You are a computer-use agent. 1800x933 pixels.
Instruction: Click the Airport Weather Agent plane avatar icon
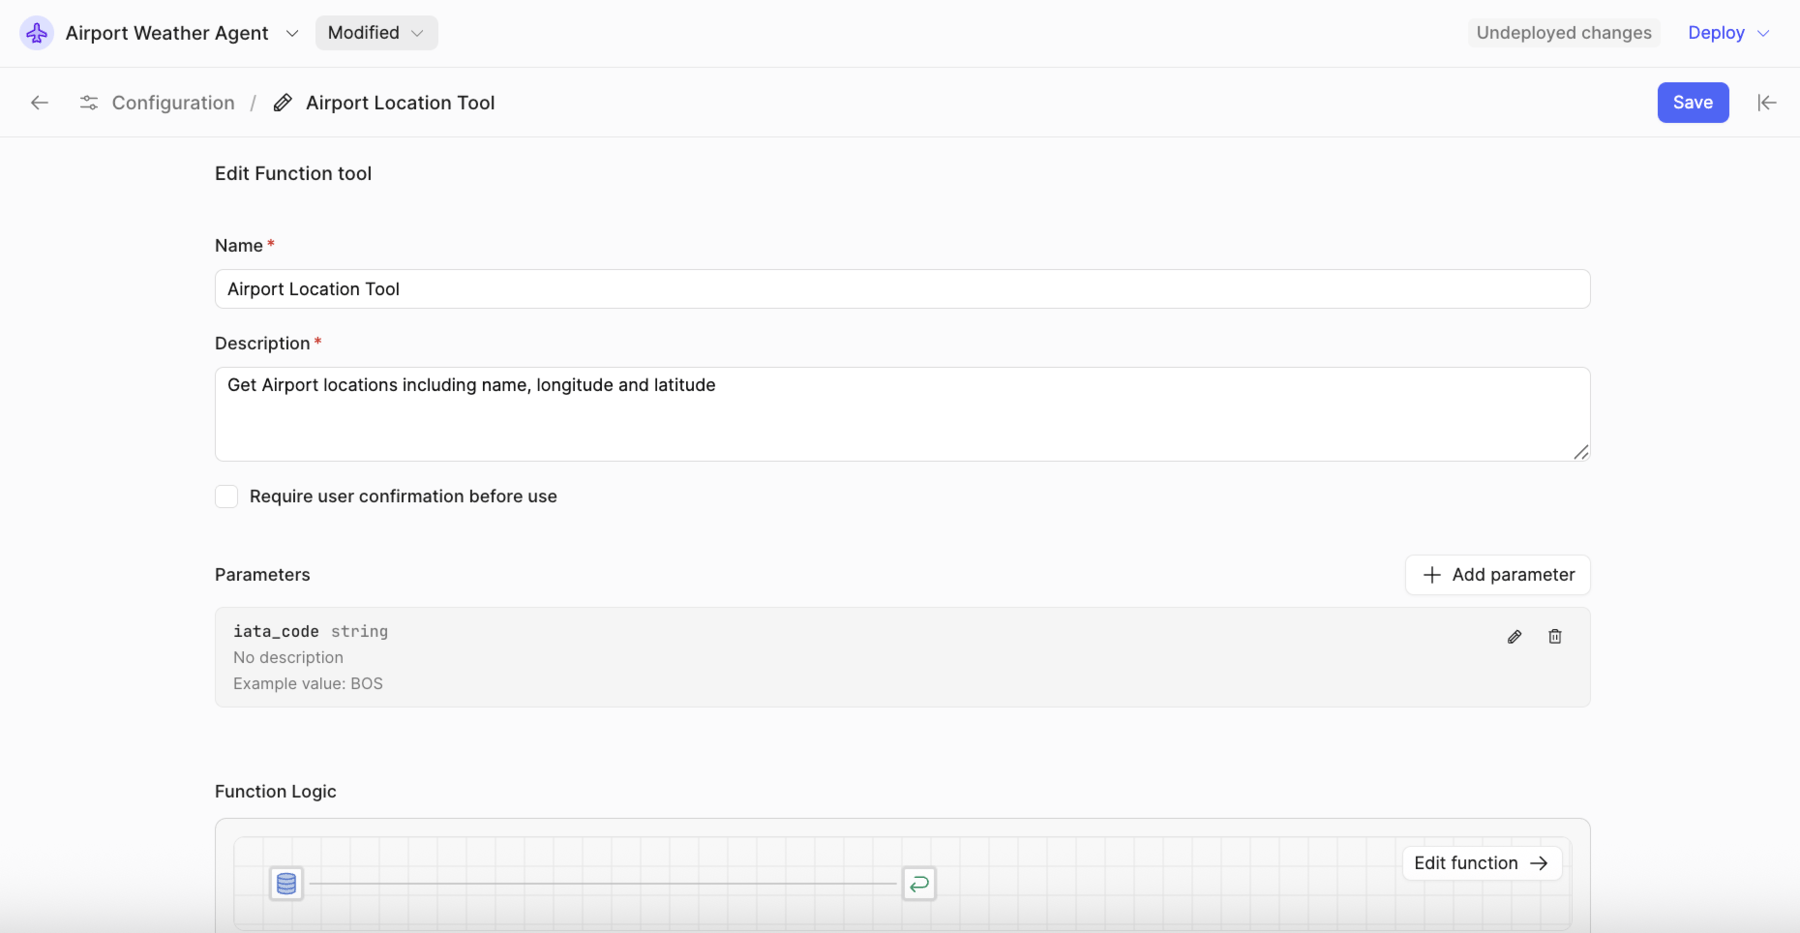[36, 32]
